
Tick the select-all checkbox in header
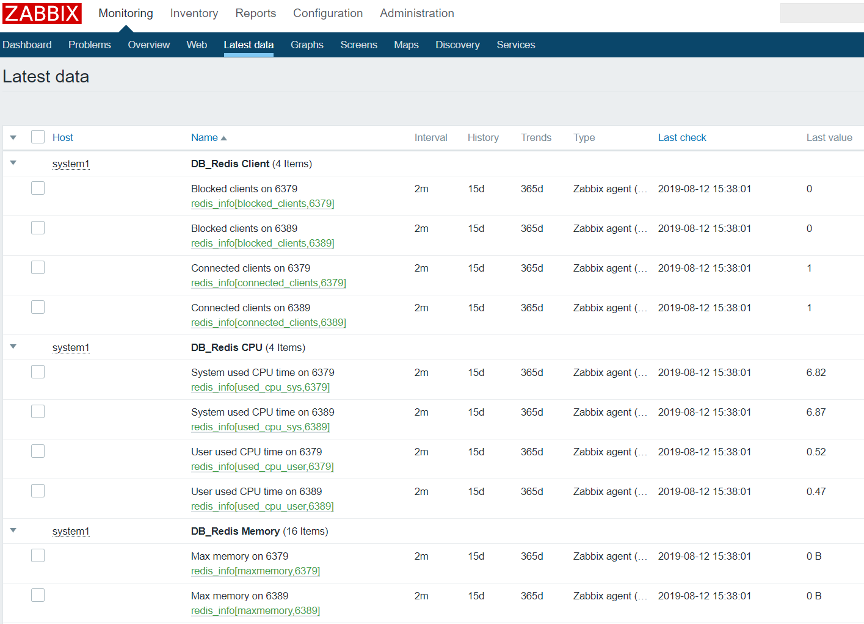38,137
